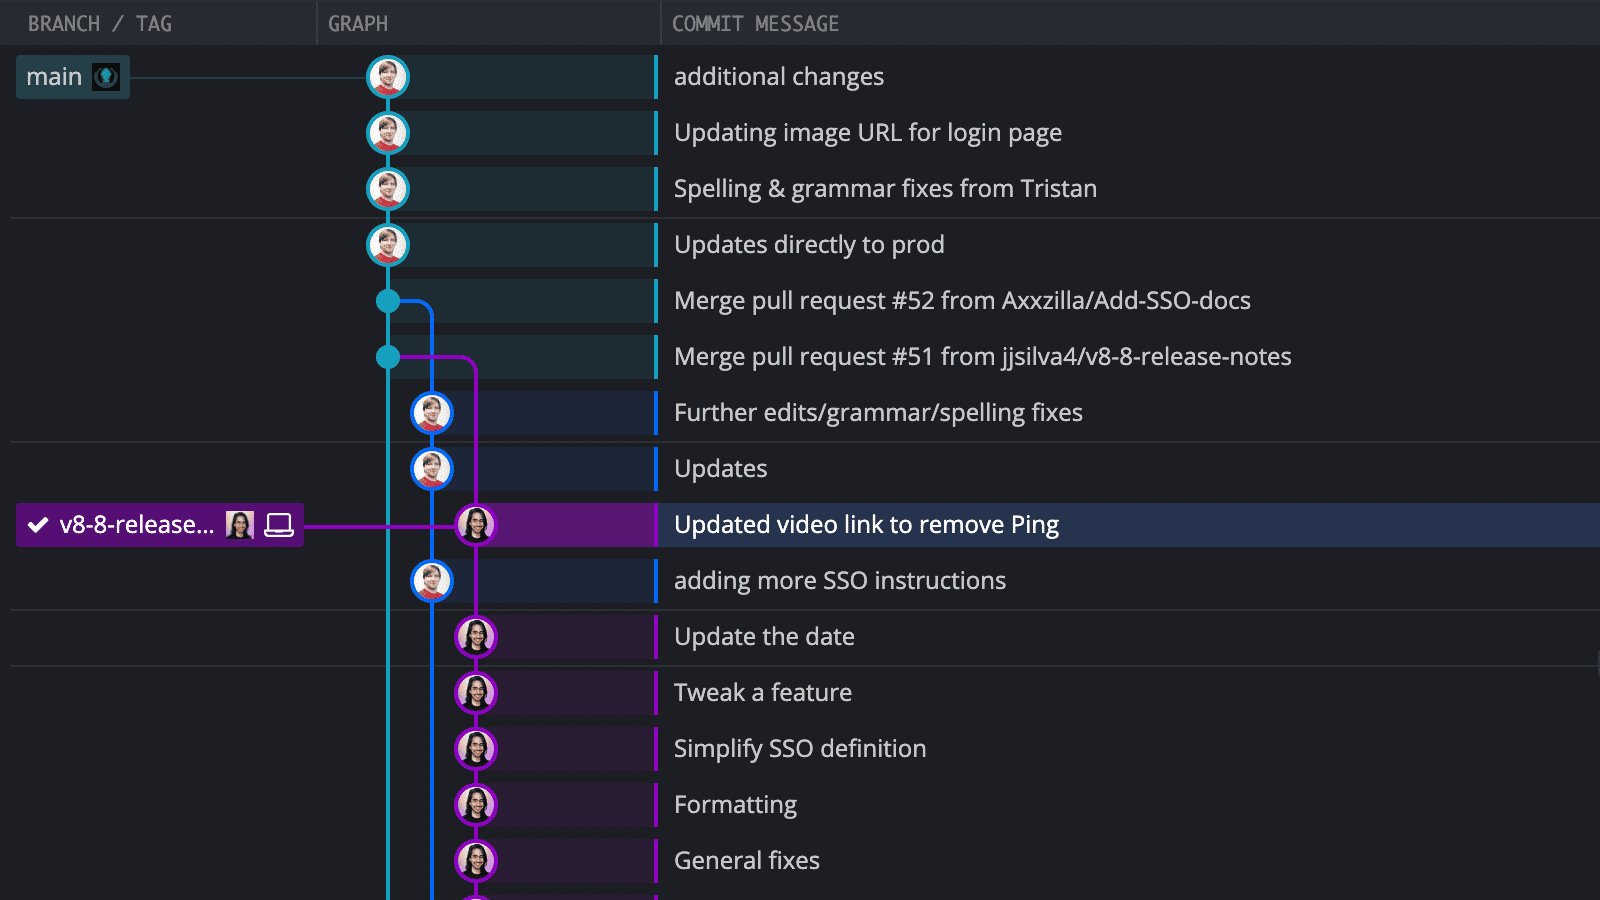
Task: Select the v8-8-release branch label
Action: [x=160, y=525]
